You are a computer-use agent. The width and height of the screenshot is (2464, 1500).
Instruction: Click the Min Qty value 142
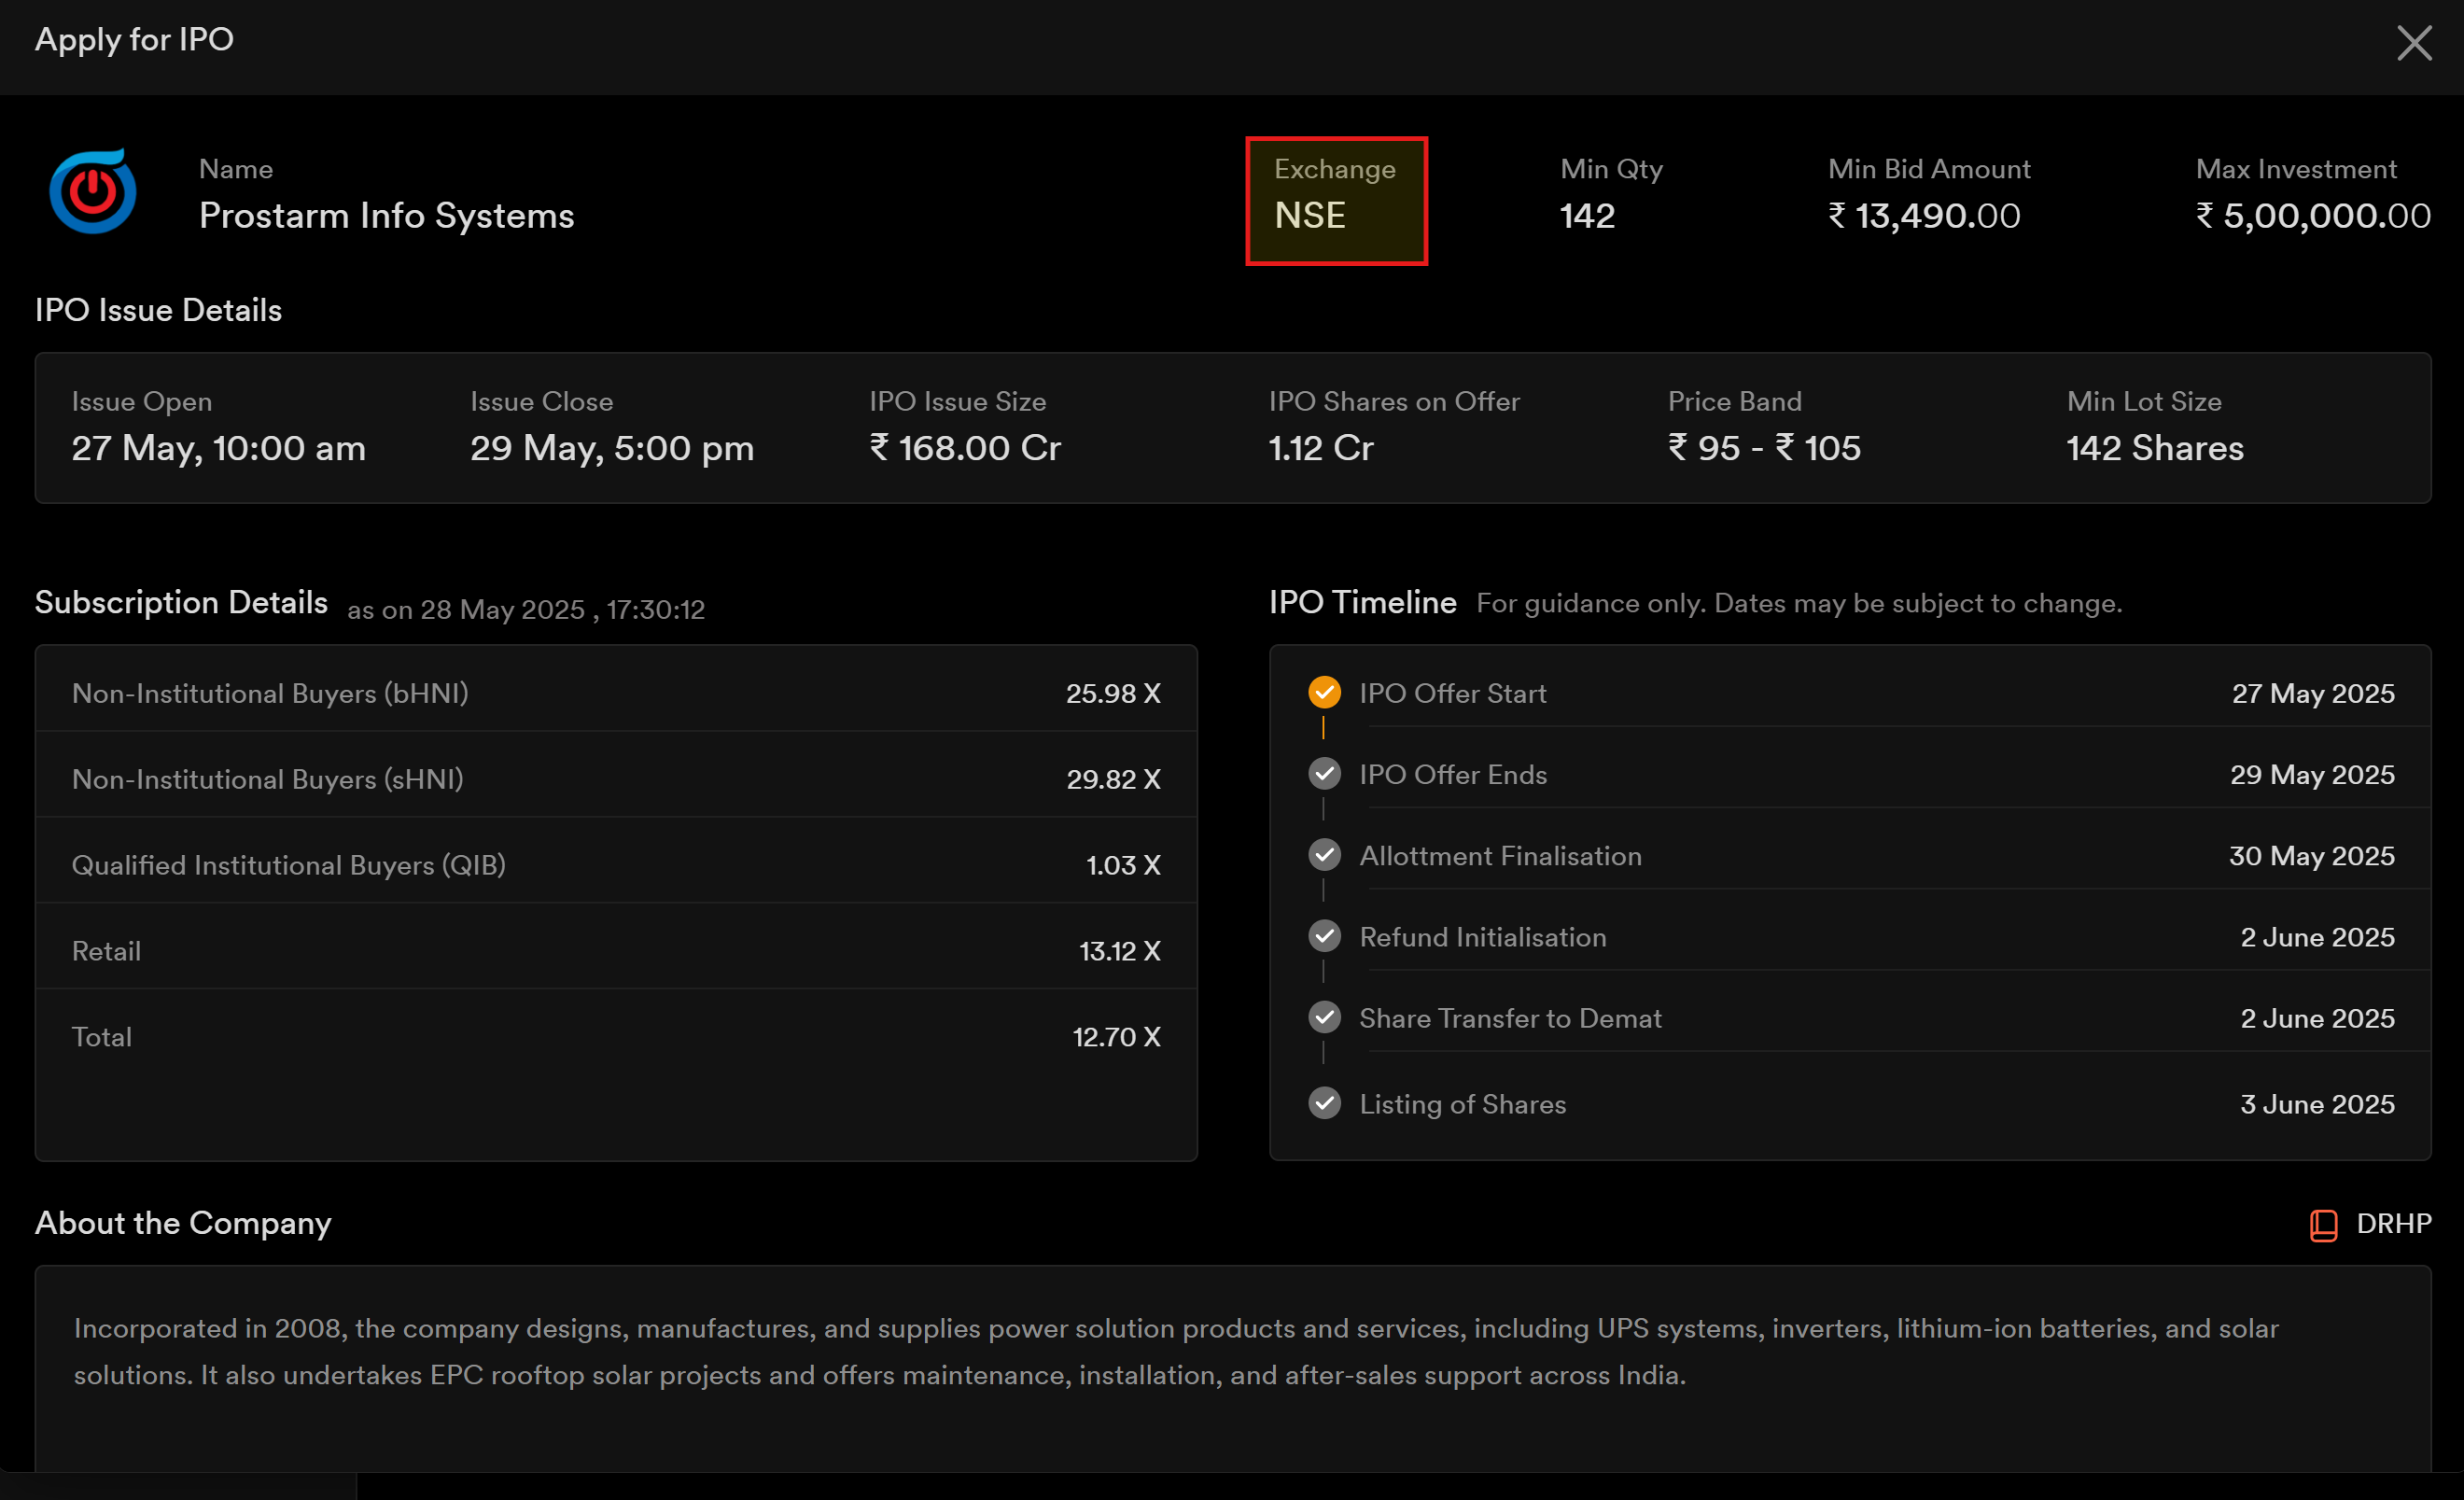[x=1587, y=216]
